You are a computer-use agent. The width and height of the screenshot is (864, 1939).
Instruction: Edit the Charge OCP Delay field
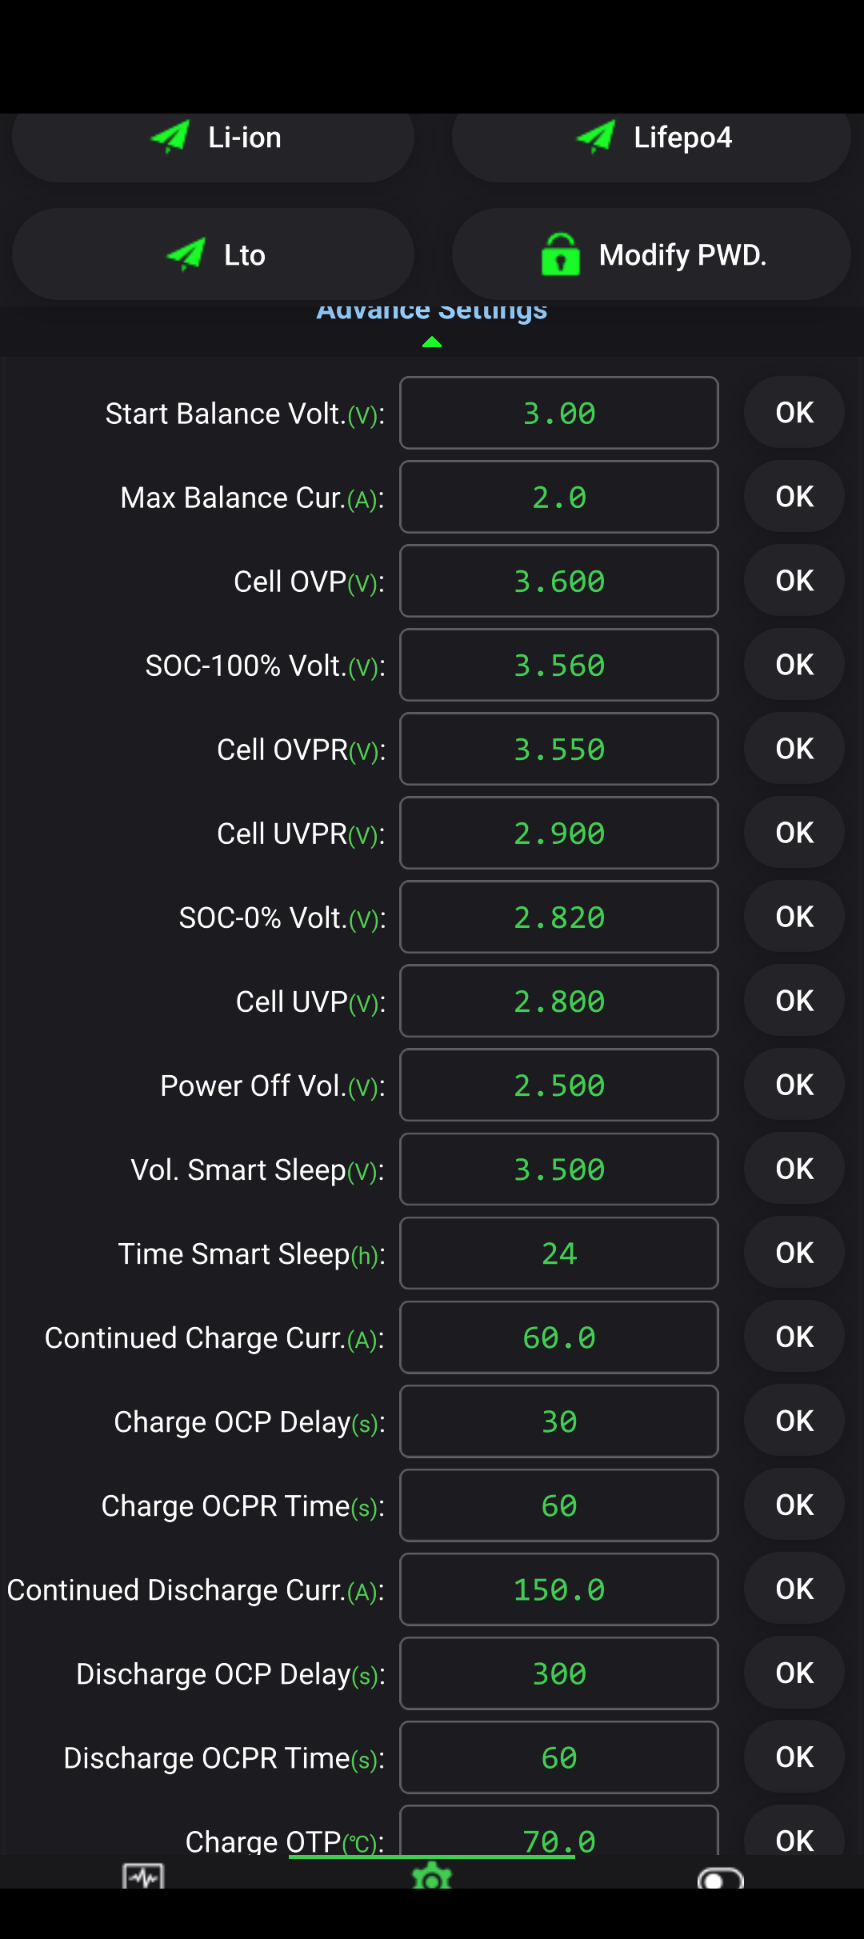(x=559, y=1421)
